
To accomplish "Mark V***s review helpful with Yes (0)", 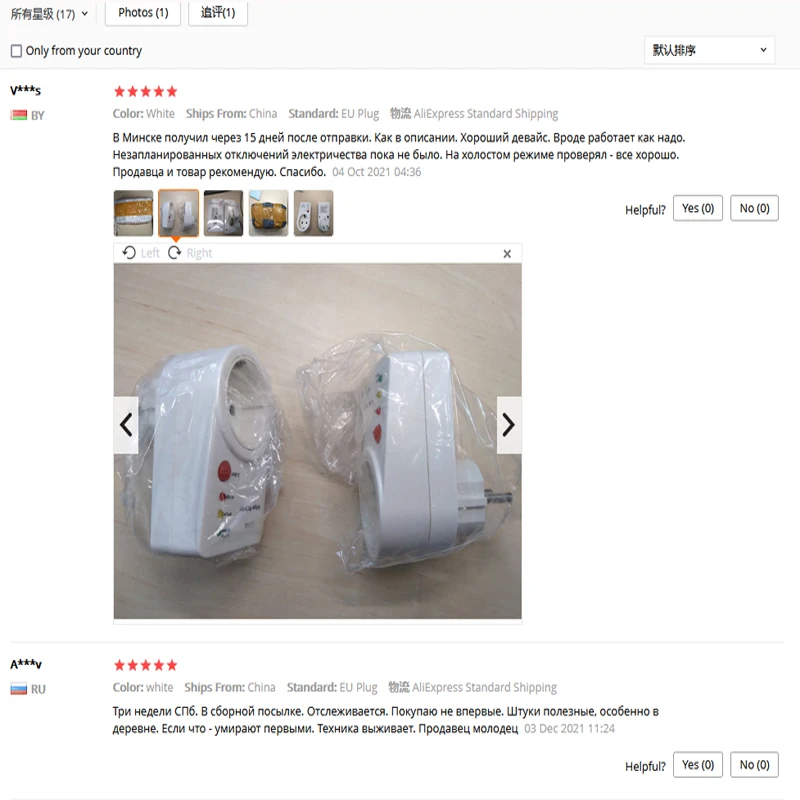I will pos(697,208).
